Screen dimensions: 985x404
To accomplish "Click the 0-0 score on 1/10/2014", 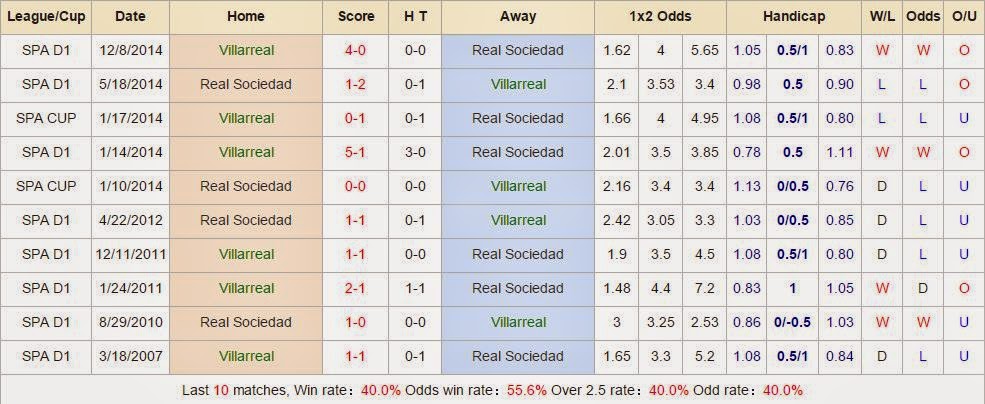I will 356,186.
